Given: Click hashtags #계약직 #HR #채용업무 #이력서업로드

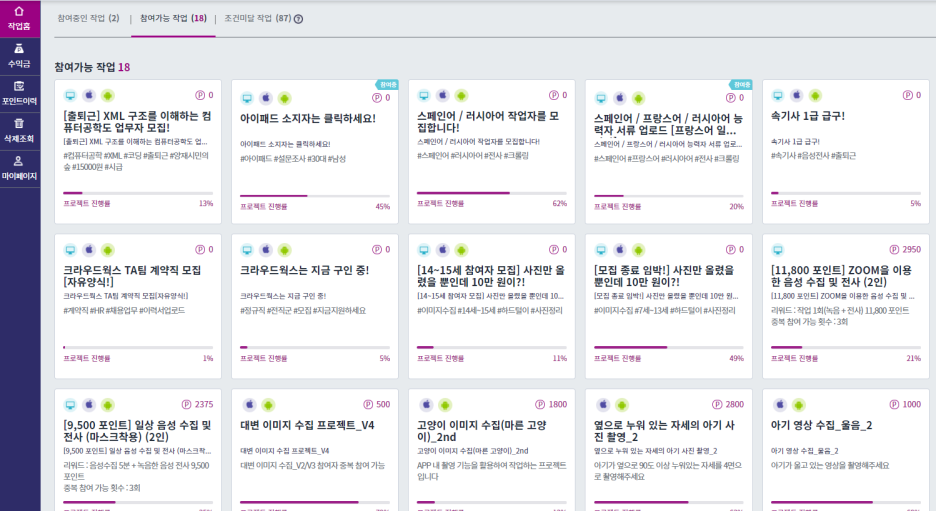Looking at the screenshot, I should click(x=124, y=310).
